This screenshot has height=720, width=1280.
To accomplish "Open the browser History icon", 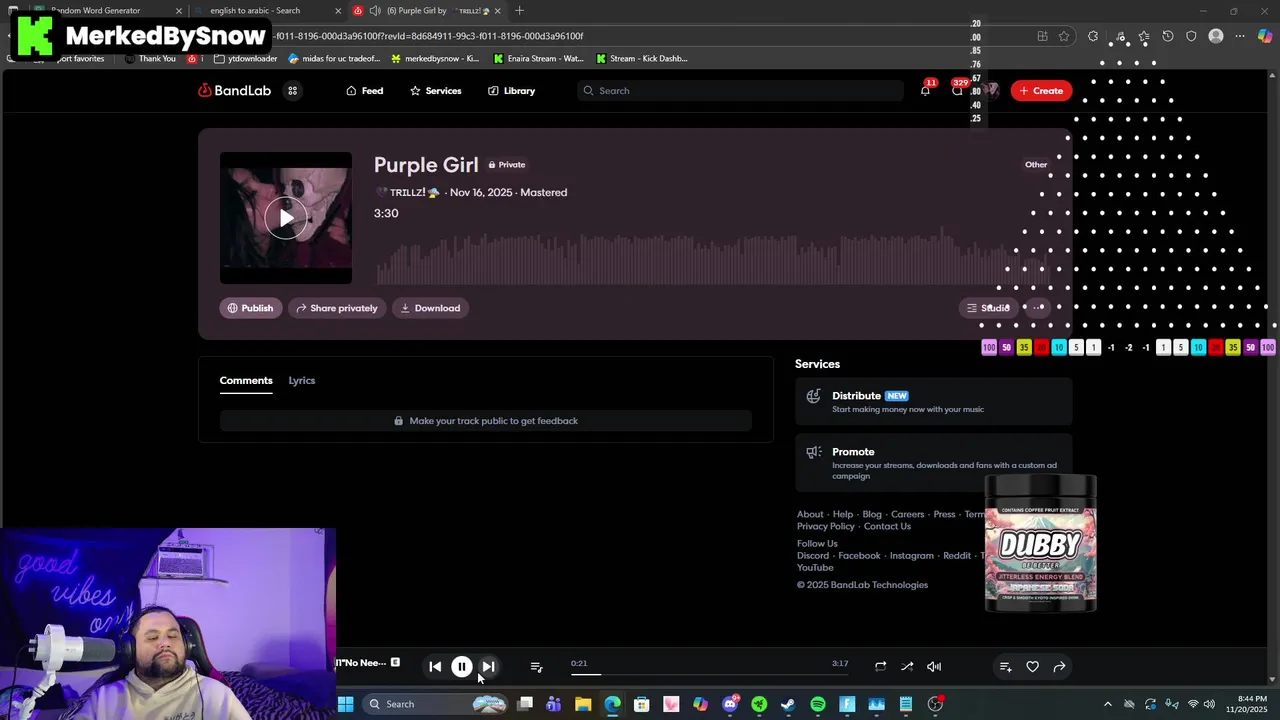I will (1168, 36).
